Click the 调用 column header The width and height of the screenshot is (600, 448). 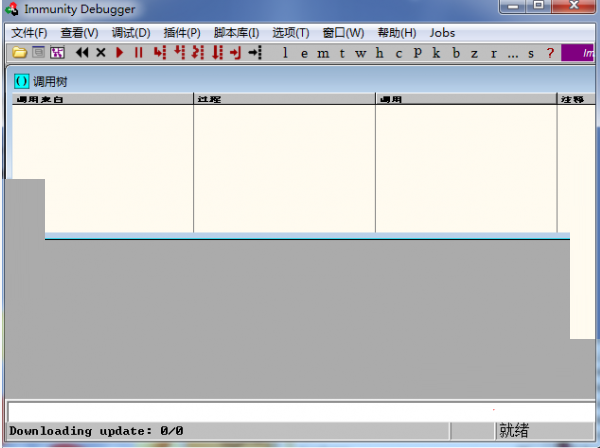tap(466, 99)
